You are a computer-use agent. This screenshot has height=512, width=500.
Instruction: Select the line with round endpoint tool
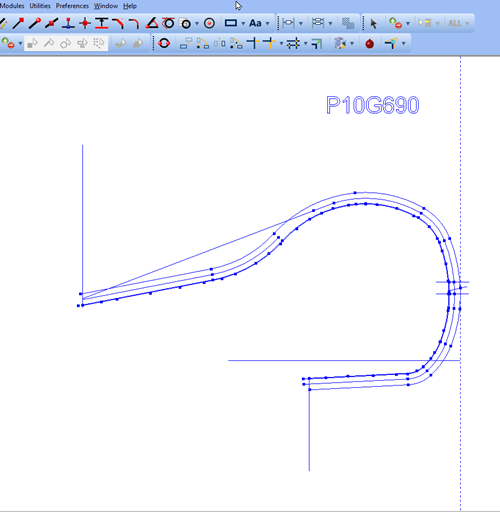coord(35,23)
